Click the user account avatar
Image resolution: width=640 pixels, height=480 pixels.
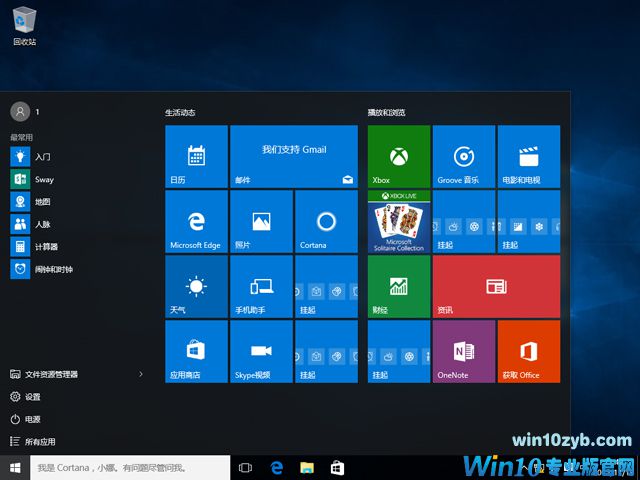19,112
